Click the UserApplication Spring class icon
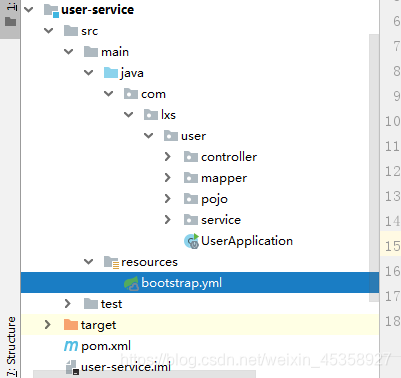Image resolution: width=401 pixels, height=378 pixels. pyautogui.click(x=191, y=241)
